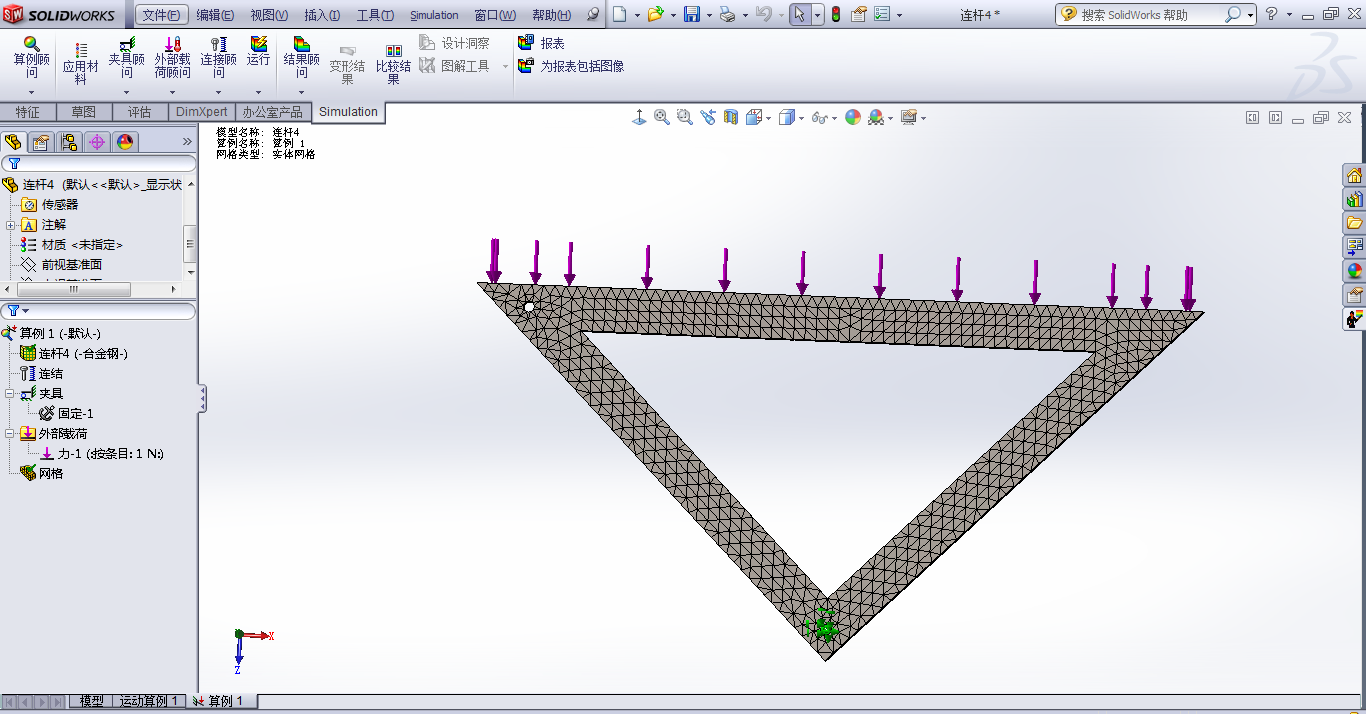Open the 外部载荷顾问 external loads advisor
Screen dimensions: 1366x714
[x=172, y=57]
